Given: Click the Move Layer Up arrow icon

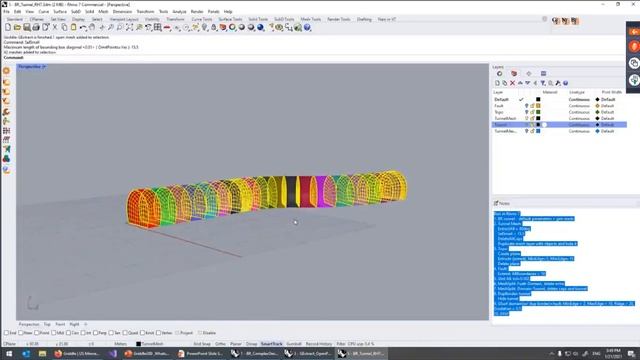Looking at the screenshot, I should pyautogui.click(x=520, y=83).
